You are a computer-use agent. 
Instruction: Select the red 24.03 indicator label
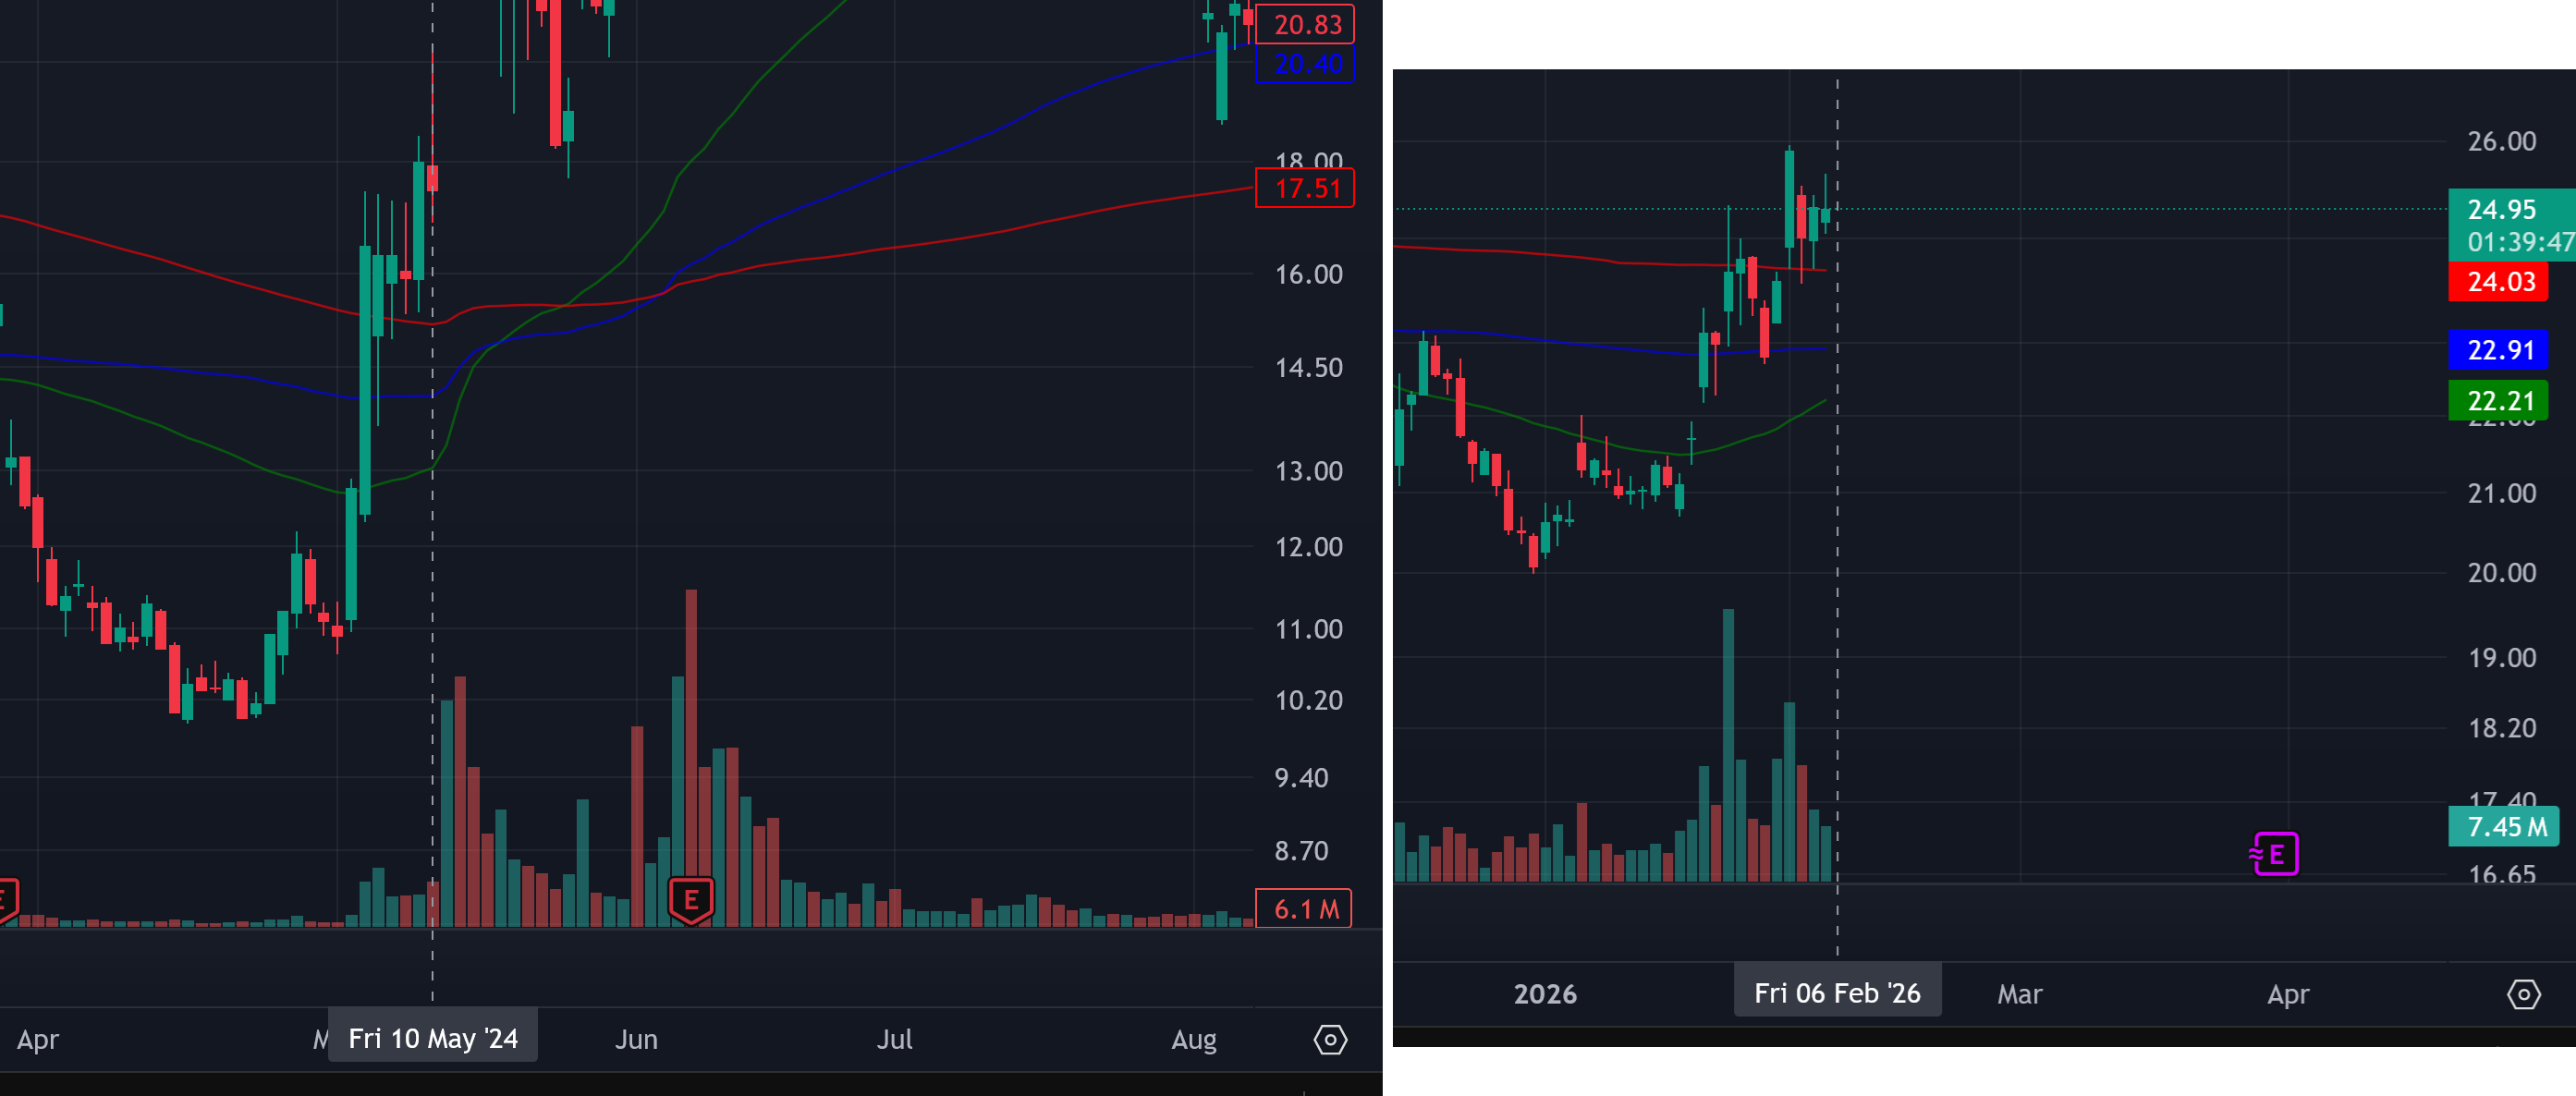2499,282
